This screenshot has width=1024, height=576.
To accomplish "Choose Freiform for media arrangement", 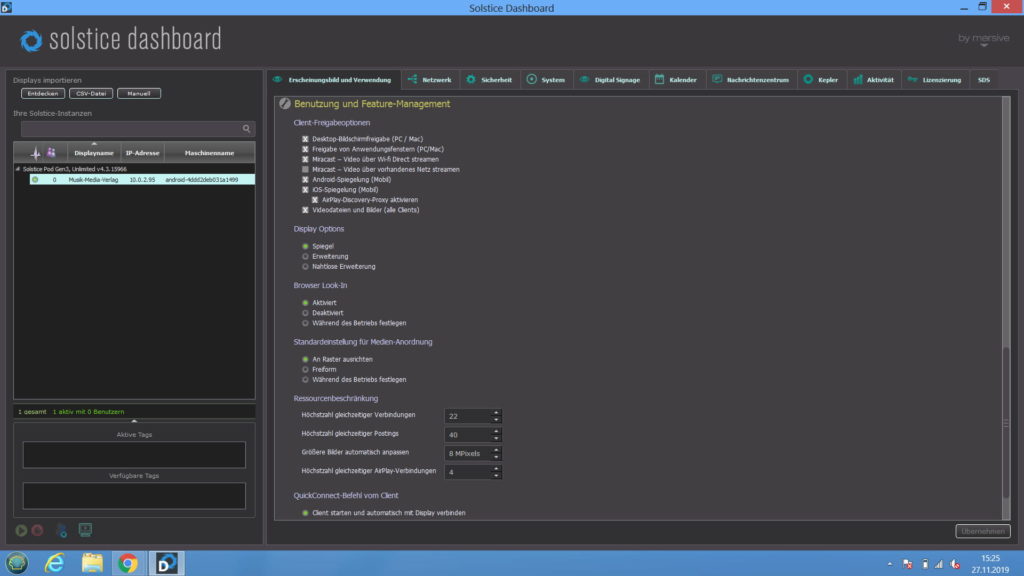I will click(305, 369).
